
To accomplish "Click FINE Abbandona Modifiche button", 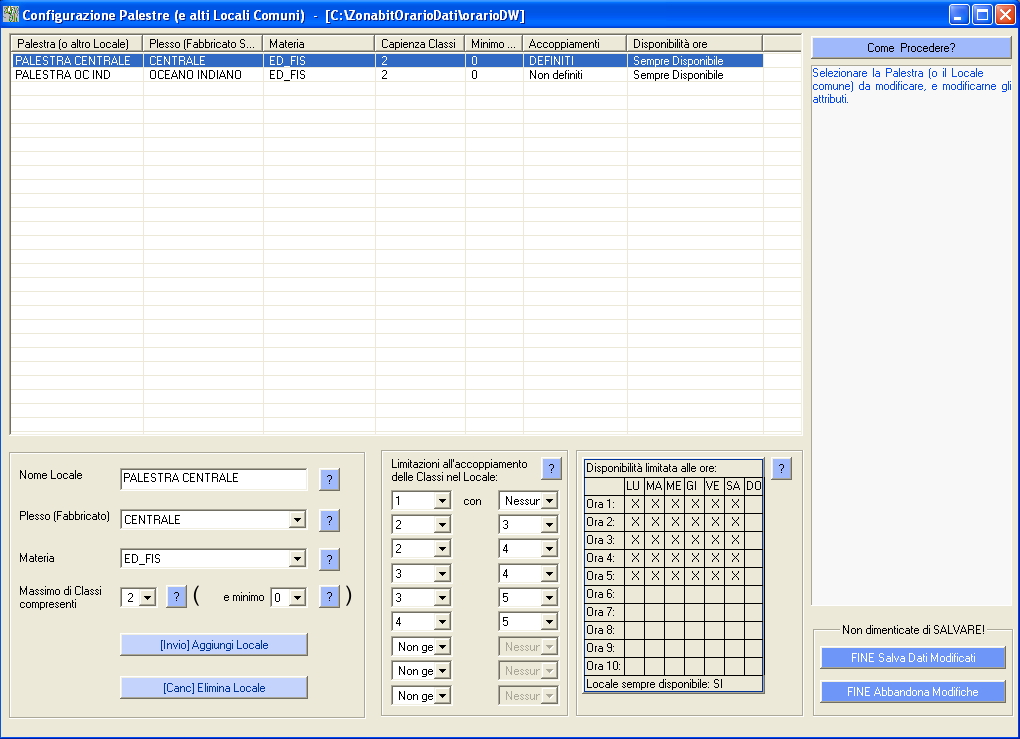I will tap(913, 692).
